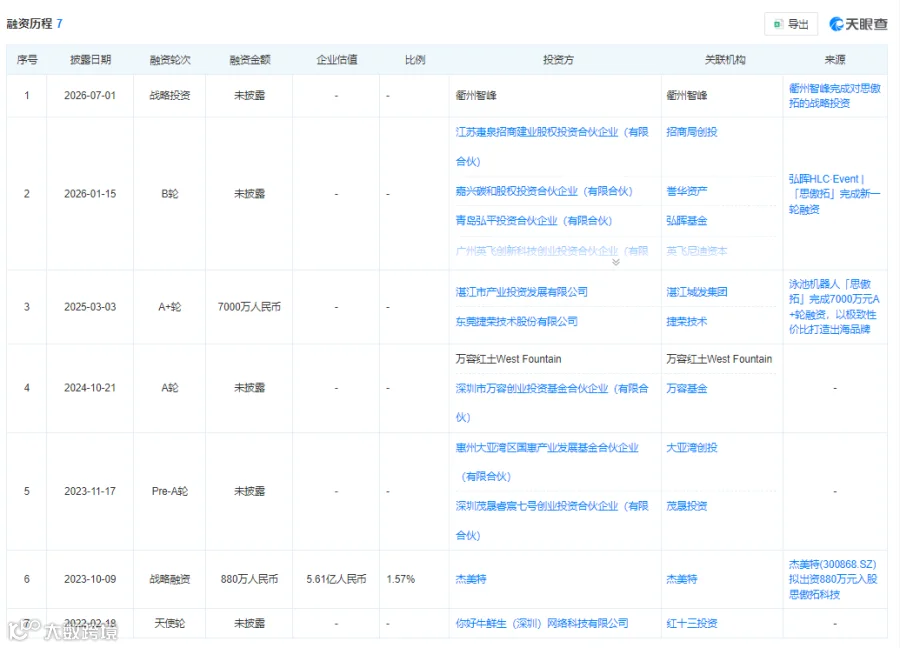Viewport: 900px width, 648px height.
Task: Open the 弘晖HLC·Event source link
Action: pyautogui.click(x=835, y=194)
